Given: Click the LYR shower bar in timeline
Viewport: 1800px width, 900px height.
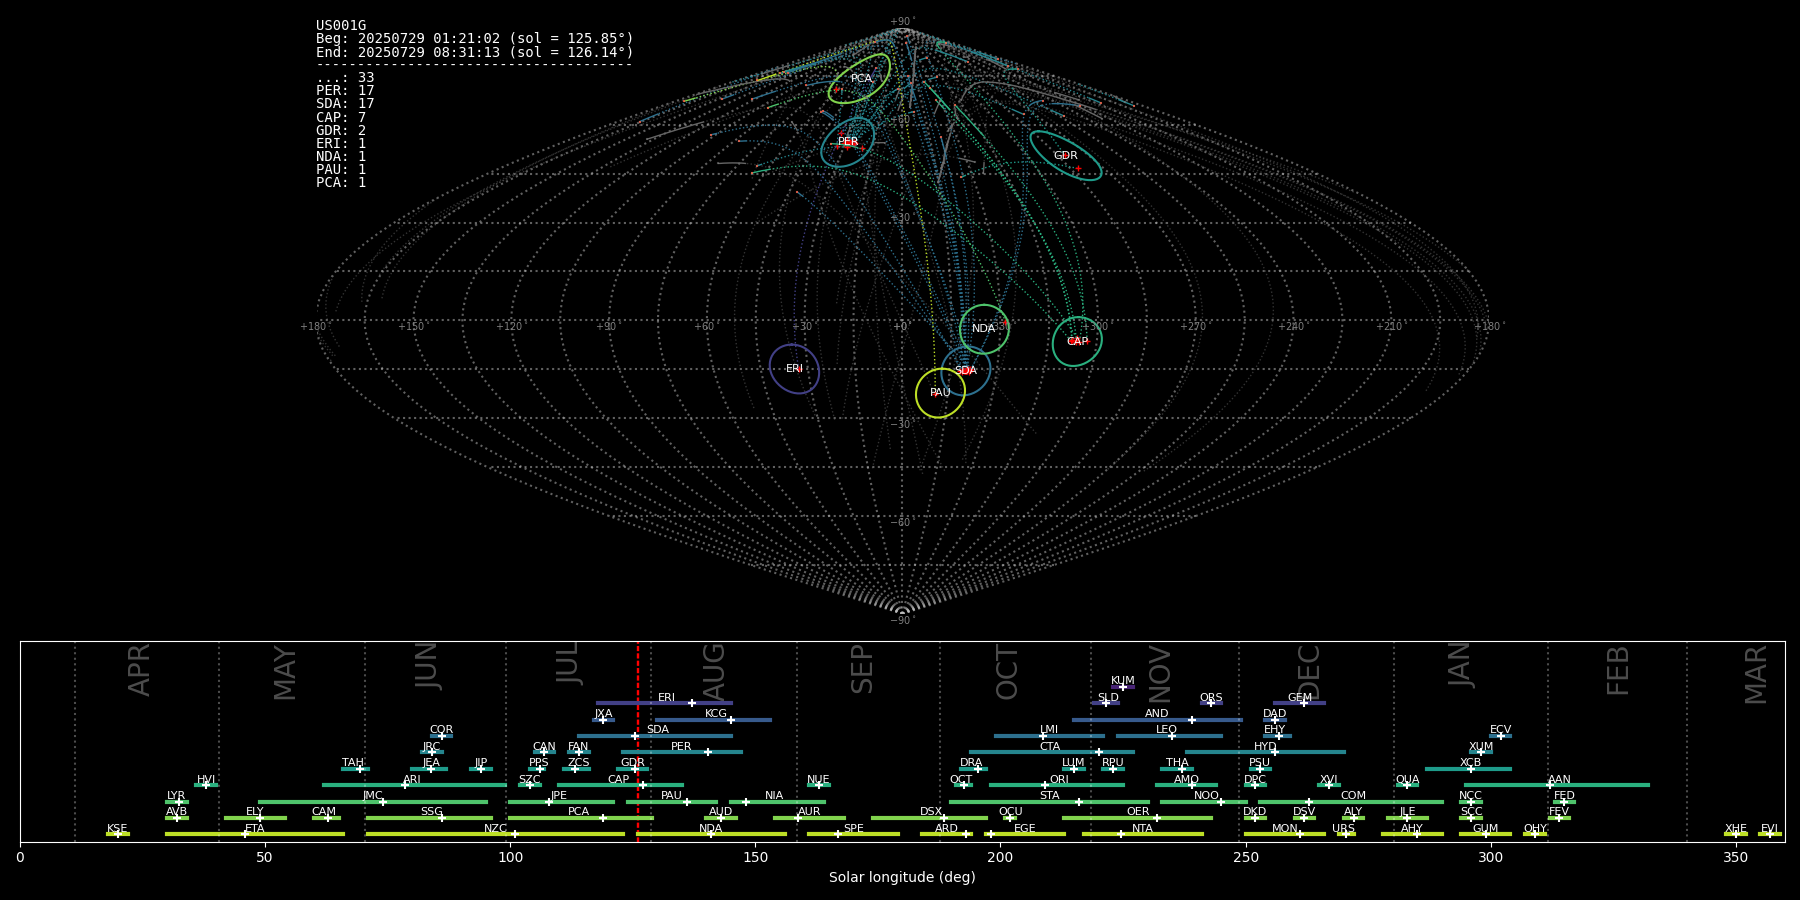Looking at the screenshot, I should click(177, 801).
